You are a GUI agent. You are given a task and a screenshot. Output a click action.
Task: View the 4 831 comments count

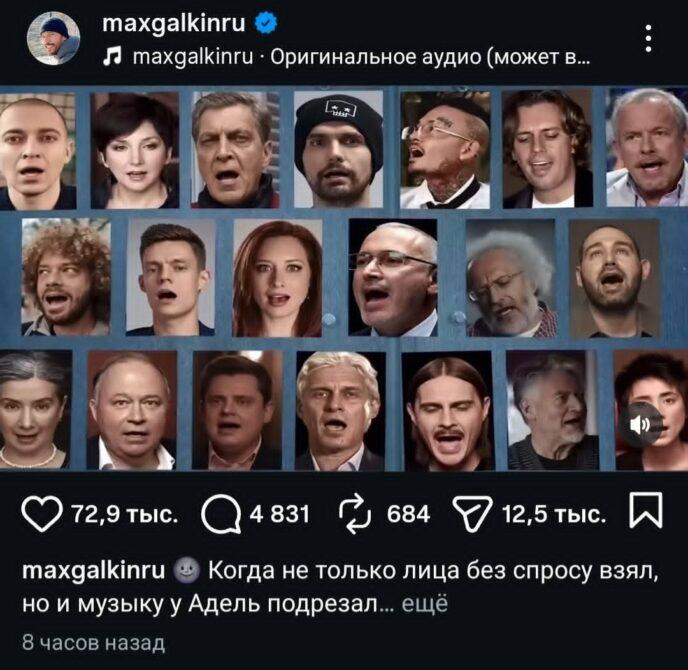(280, 514)
